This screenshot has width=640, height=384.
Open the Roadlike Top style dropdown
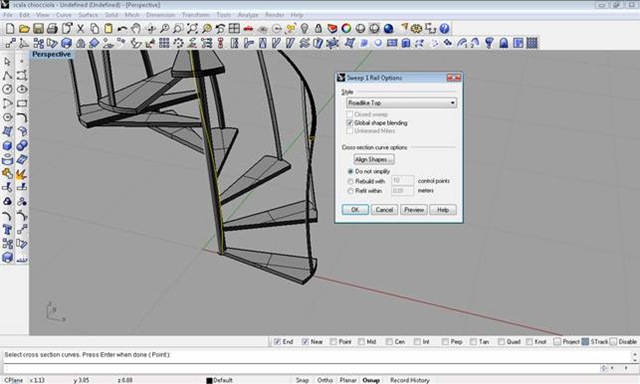point(401,103)
